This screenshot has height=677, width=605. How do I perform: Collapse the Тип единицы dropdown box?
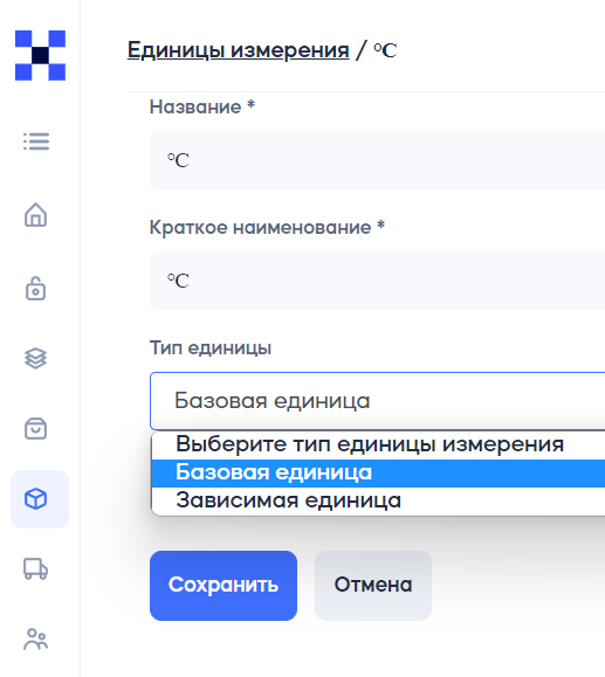[377, 401]
